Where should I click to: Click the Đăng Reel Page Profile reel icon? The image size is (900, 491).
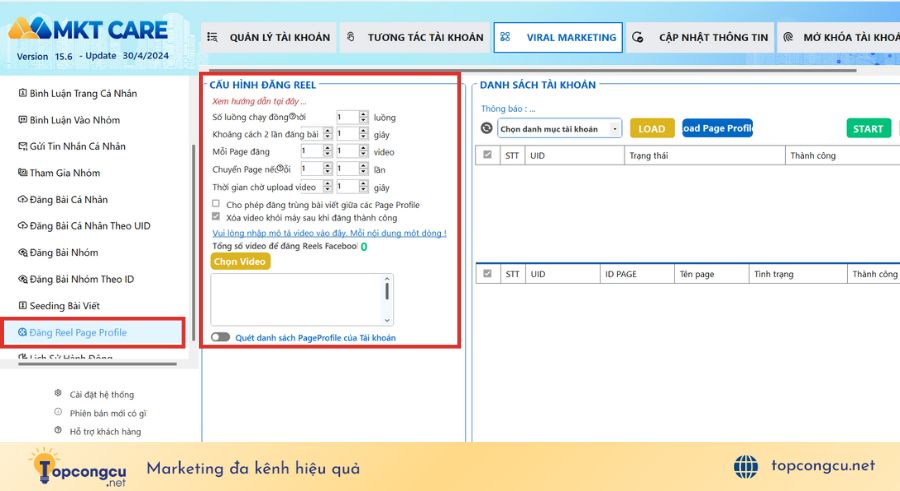22,332
